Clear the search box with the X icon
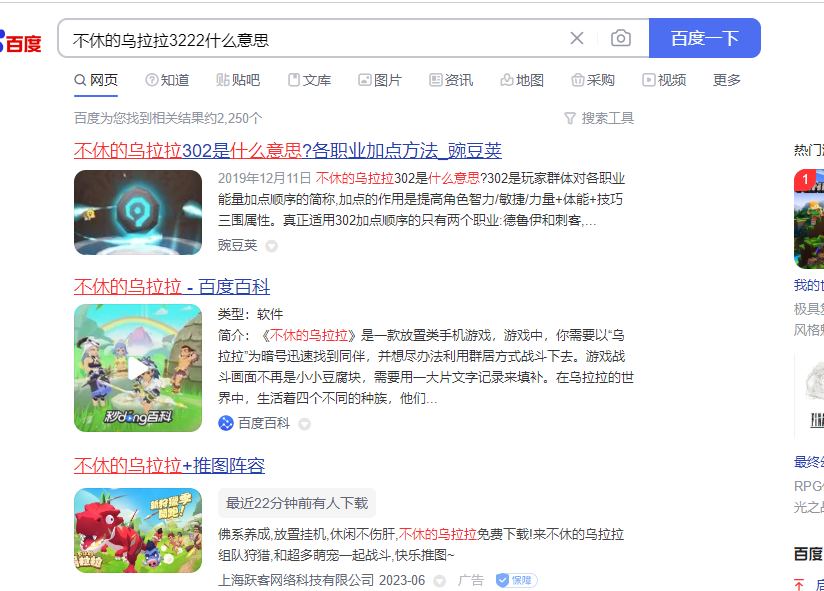 click(x=576, y=38)
